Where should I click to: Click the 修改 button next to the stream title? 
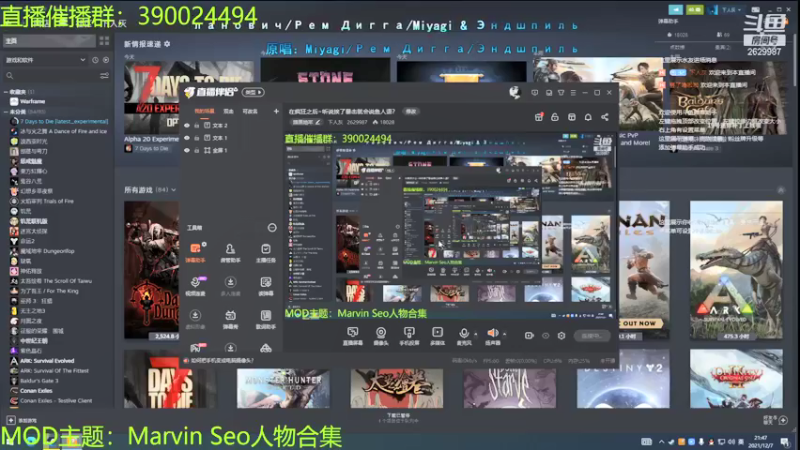click(x=411, y=111)
